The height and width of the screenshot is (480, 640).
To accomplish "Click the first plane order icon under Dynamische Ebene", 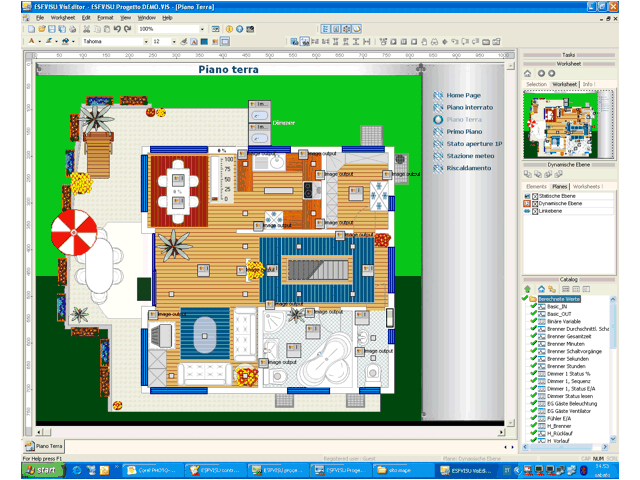I will (528, 175).
